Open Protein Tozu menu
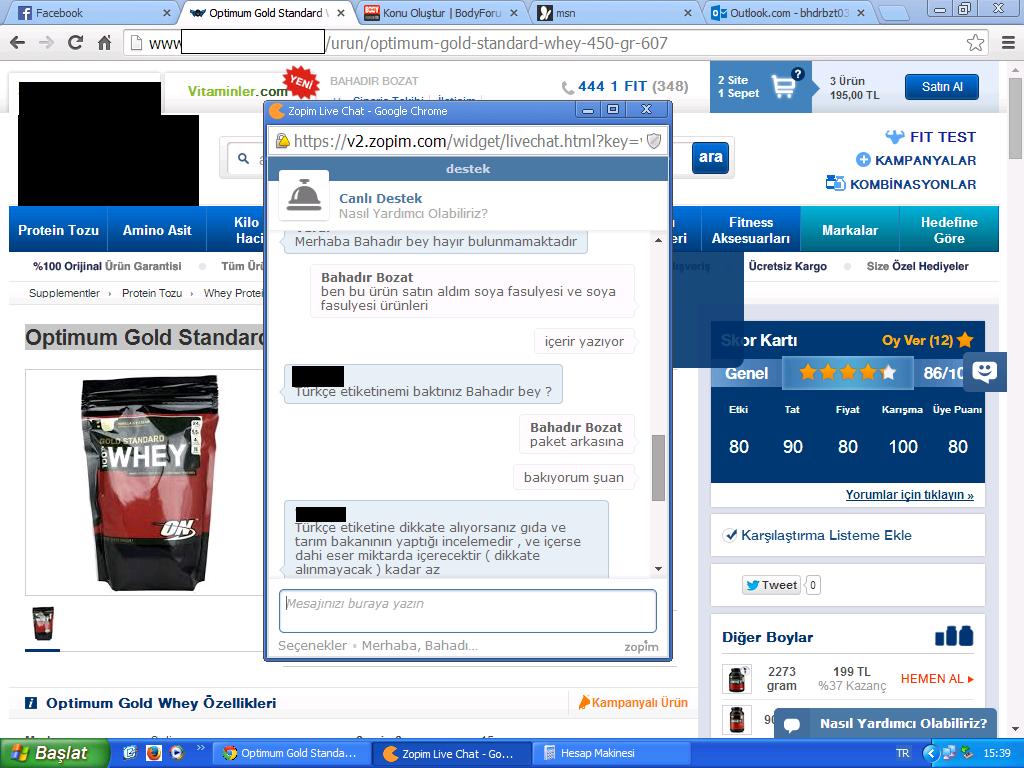The height and width of the screenshot is (768, 1024). point(58,230)
